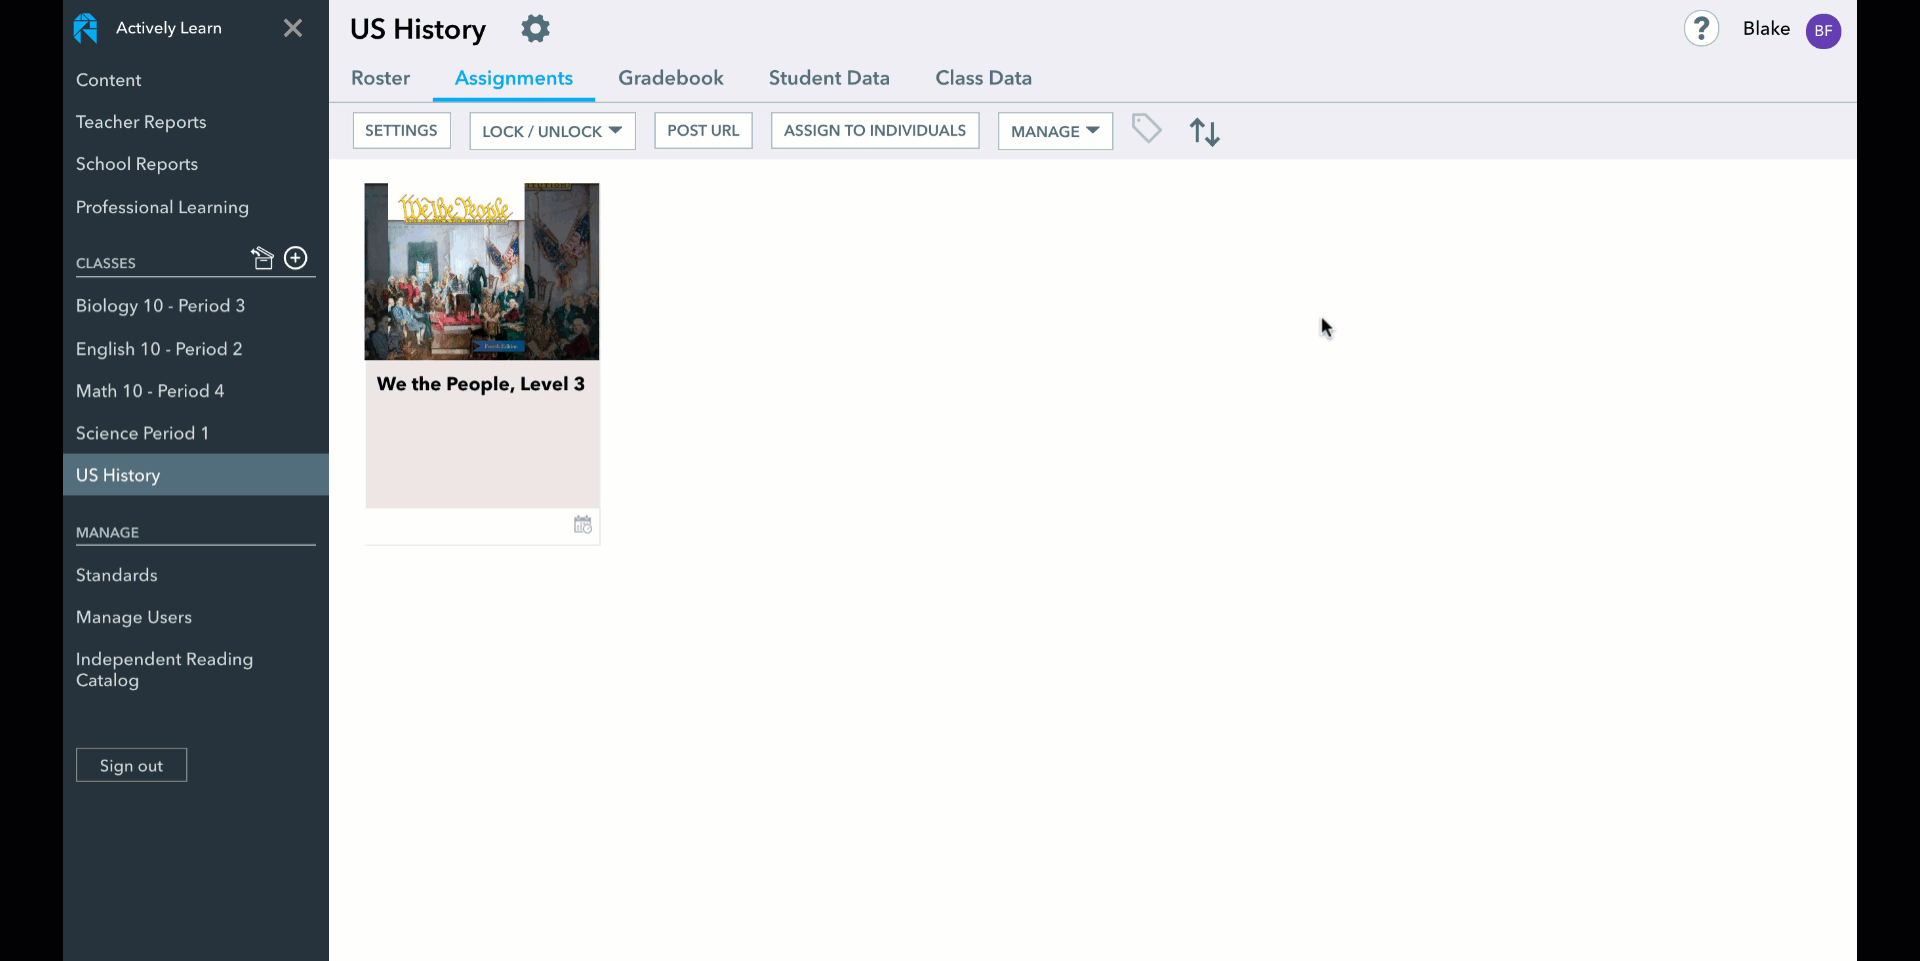The width and height of the screenshot is (1920, 961).
Task: Open the US History class settings gear
Action: 536,29
